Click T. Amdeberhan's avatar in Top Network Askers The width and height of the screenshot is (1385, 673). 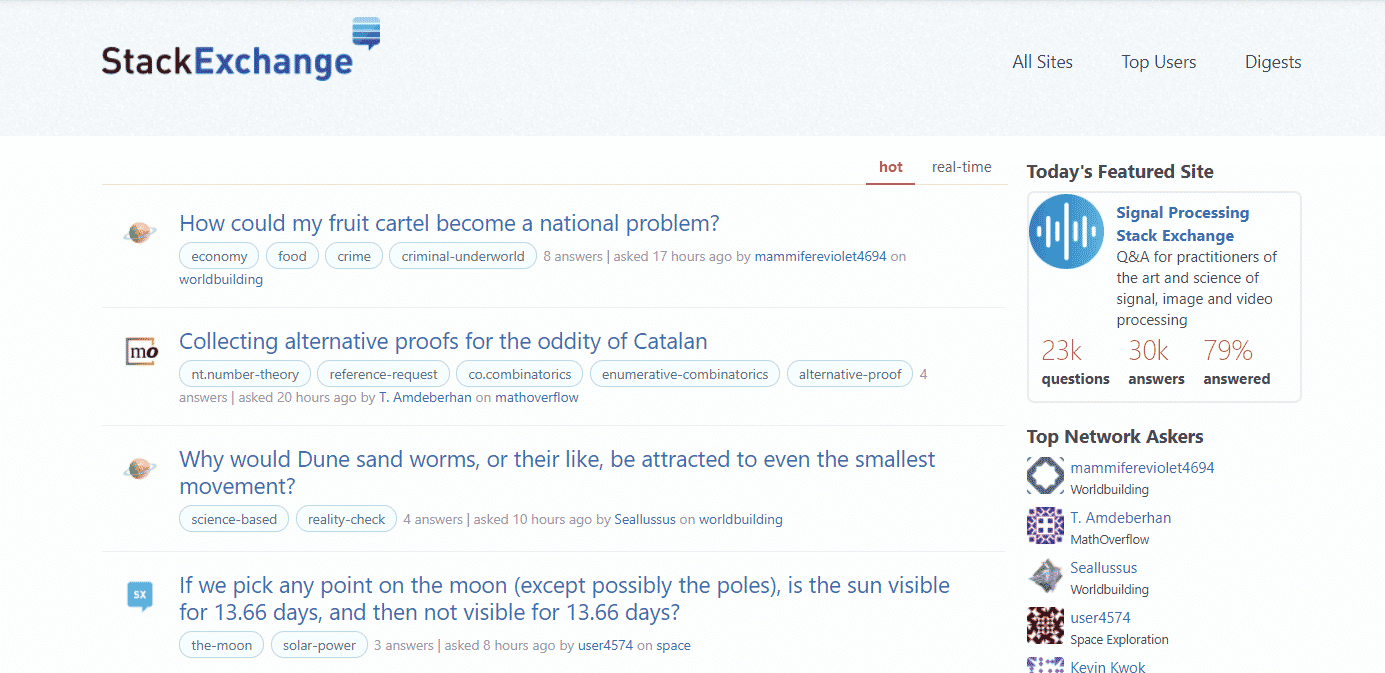pos(1044,526)
